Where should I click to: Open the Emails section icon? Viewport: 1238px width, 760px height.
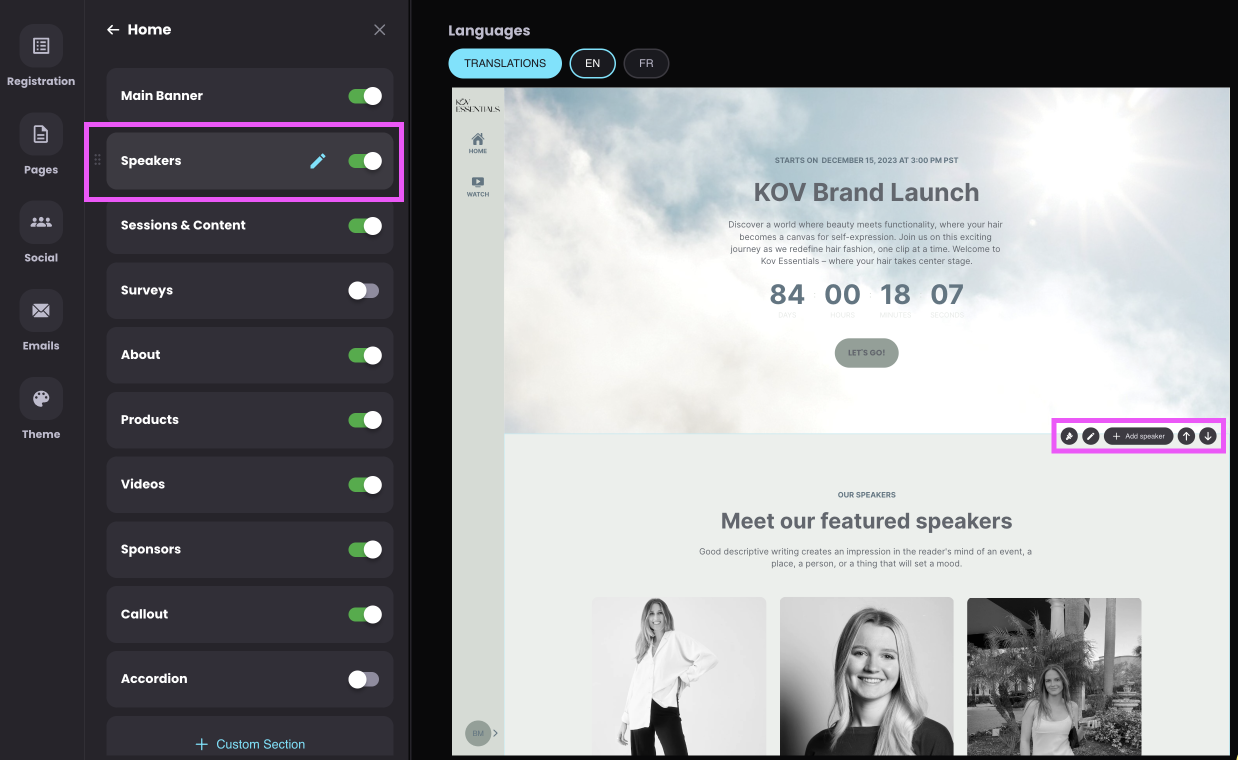click(x=41, y=311)
